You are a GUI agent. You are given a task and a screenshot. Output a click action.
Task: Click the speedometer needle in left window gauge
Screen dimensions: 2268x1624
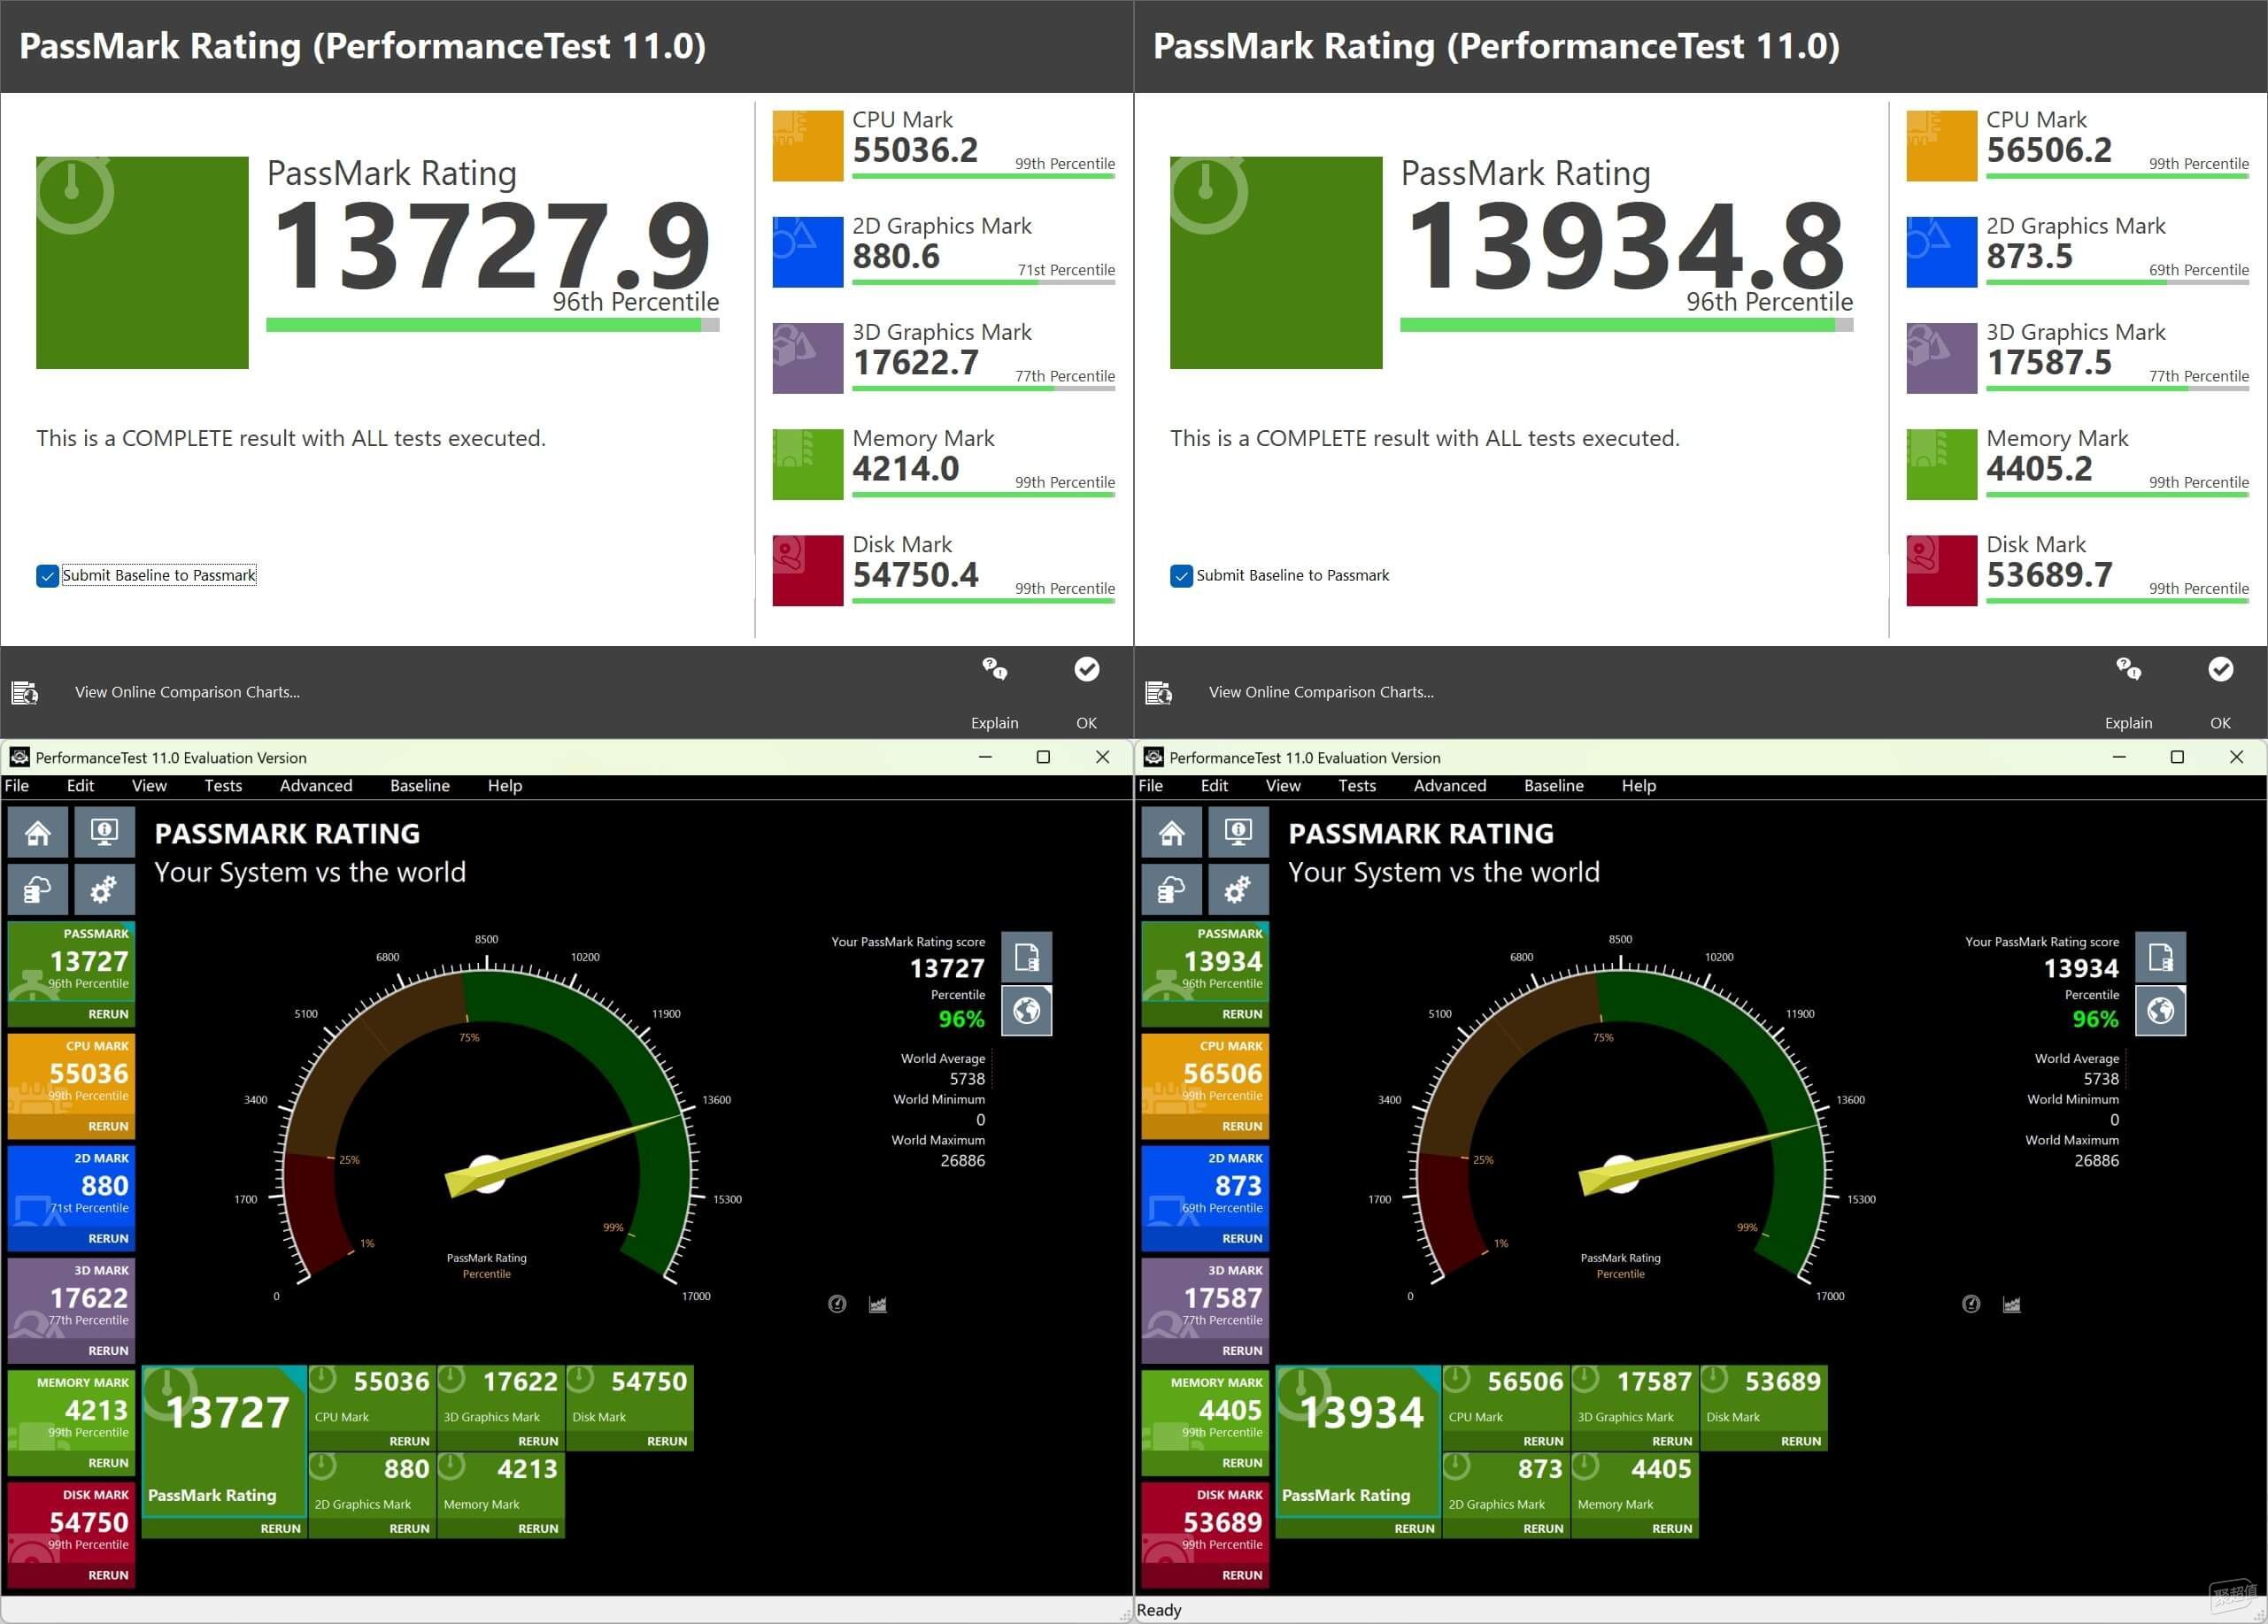coord(565,1155)
